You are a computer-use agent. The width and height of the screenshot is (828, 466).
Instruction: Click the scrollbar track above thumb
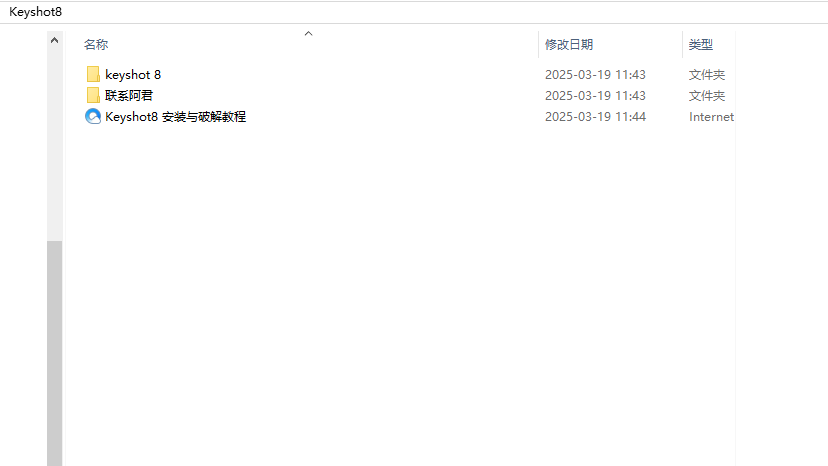pyautogui.click(x=54, y=144)
